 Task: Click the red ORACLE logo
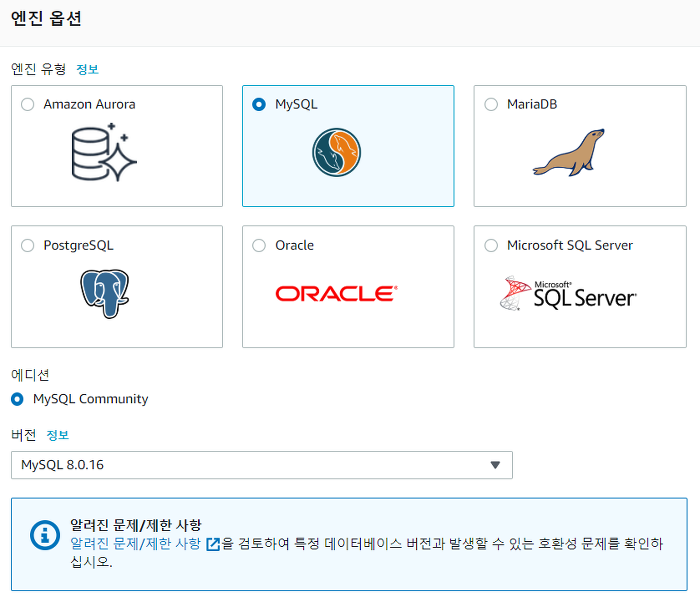click(337, 294)
